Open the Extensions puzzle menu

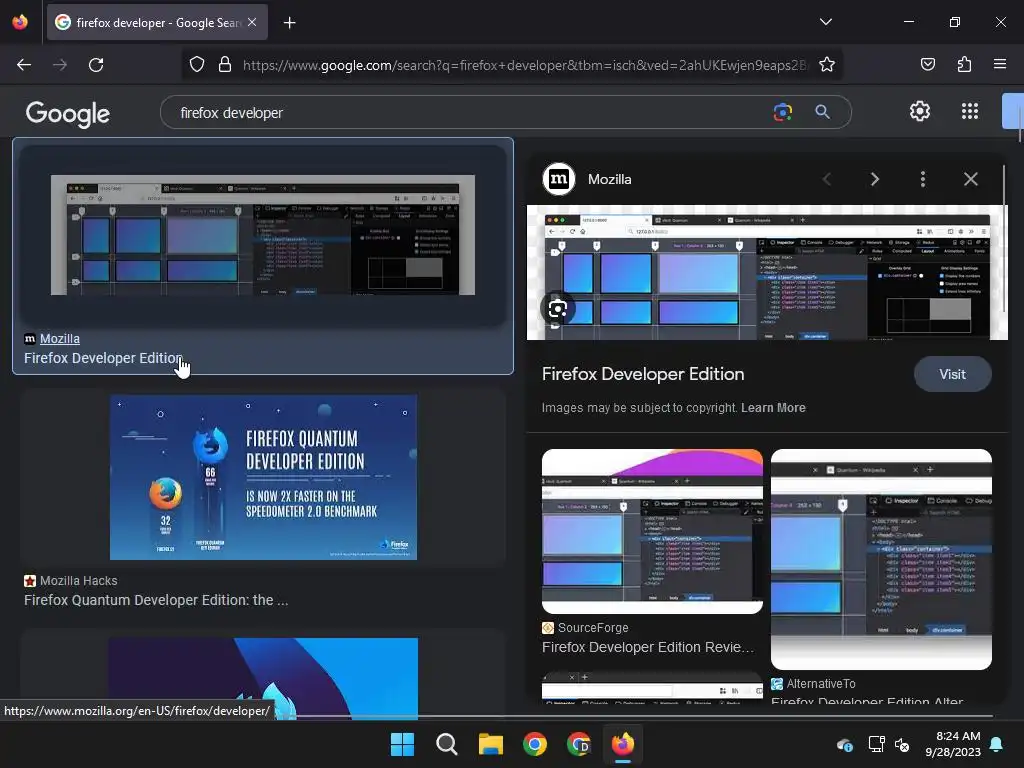coord(964,64)
